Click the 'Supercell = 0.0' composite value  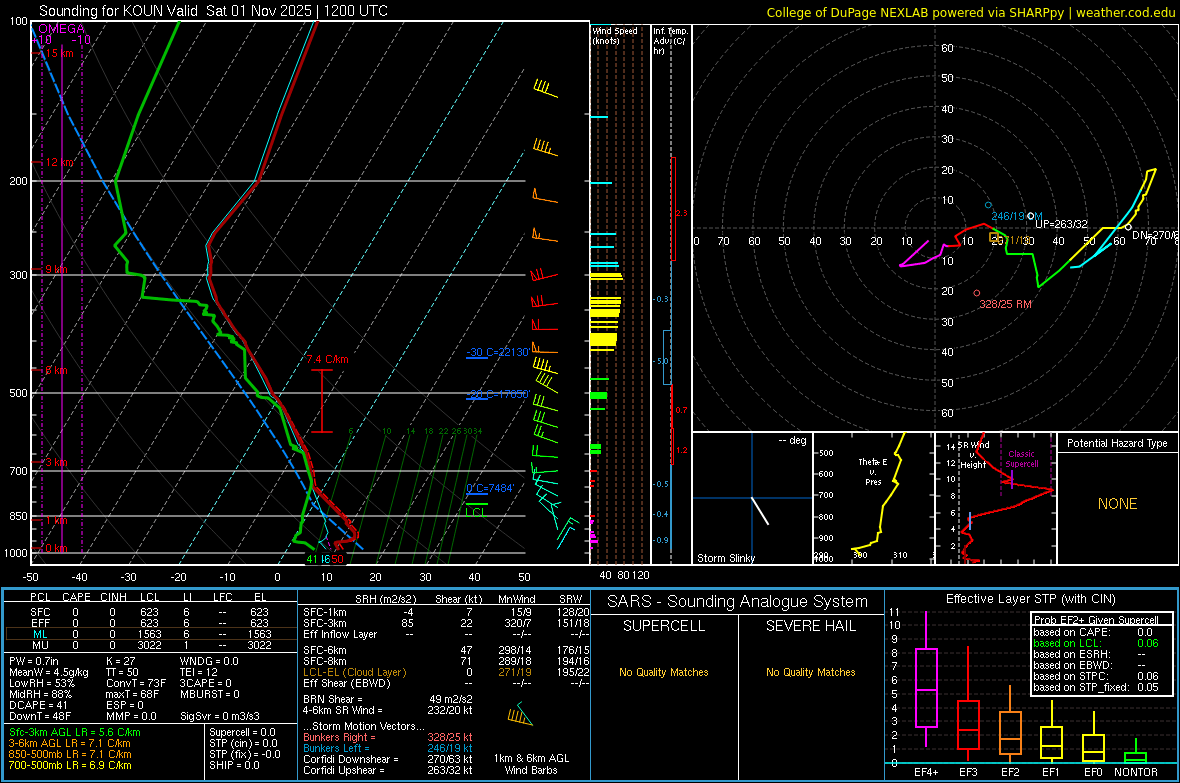[242, 732]
